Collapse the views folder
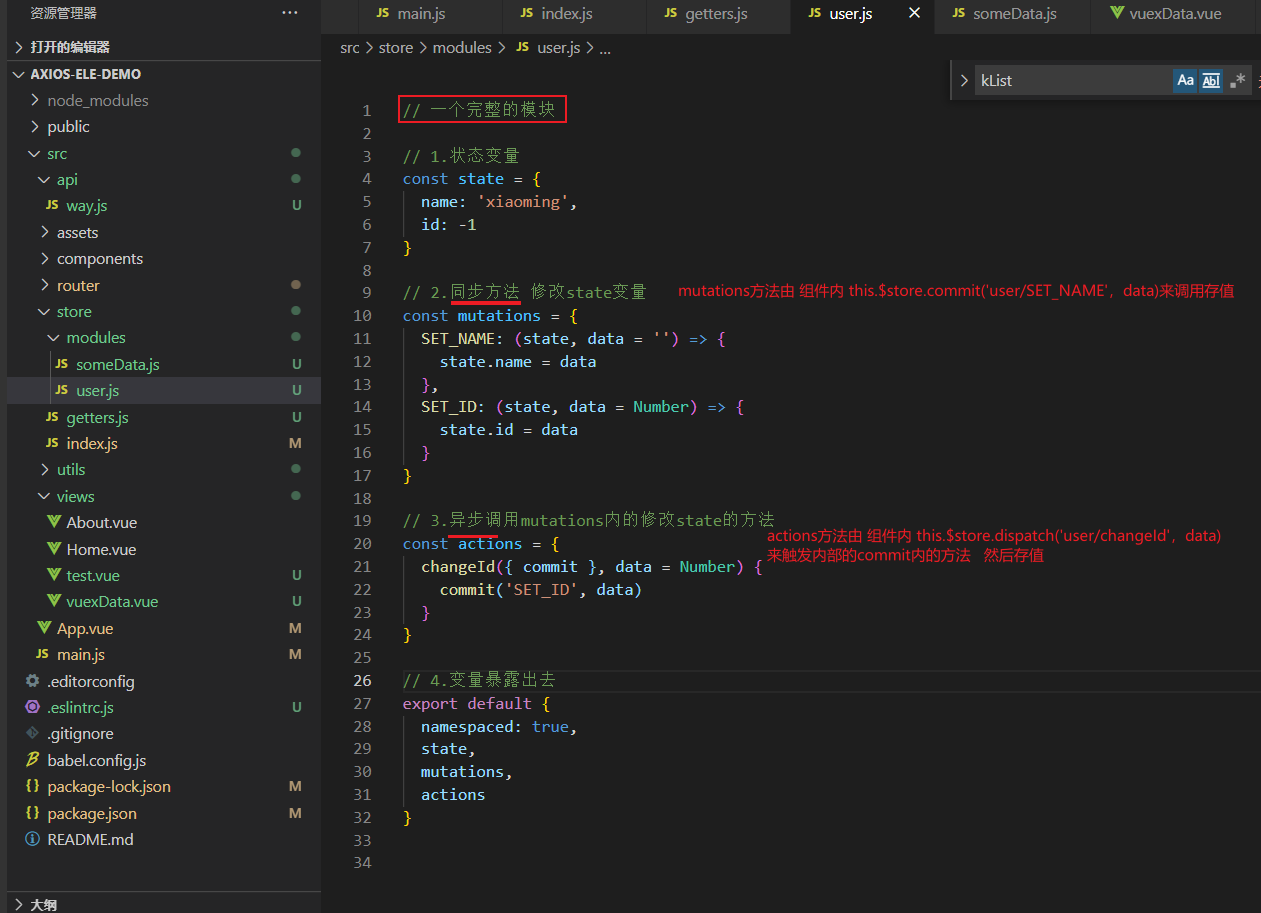The height and width of the screenshot is (913, 1261). tap(164, 496)
